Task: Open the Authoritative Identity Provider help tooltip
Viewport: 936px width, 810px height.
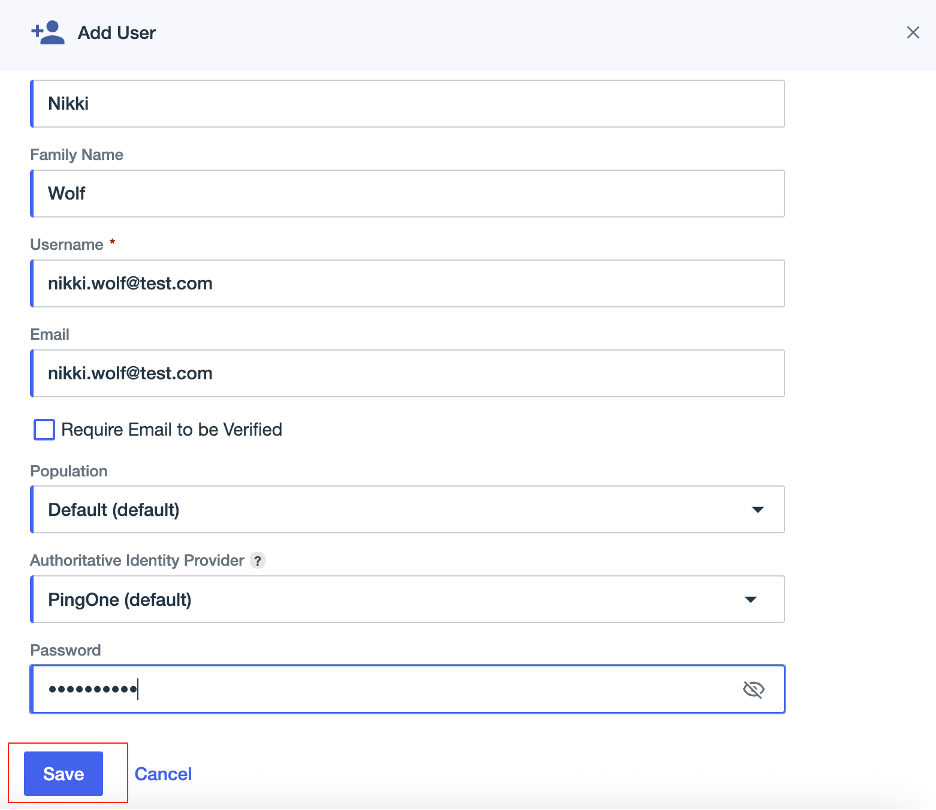Action: [x=258, y=560]
